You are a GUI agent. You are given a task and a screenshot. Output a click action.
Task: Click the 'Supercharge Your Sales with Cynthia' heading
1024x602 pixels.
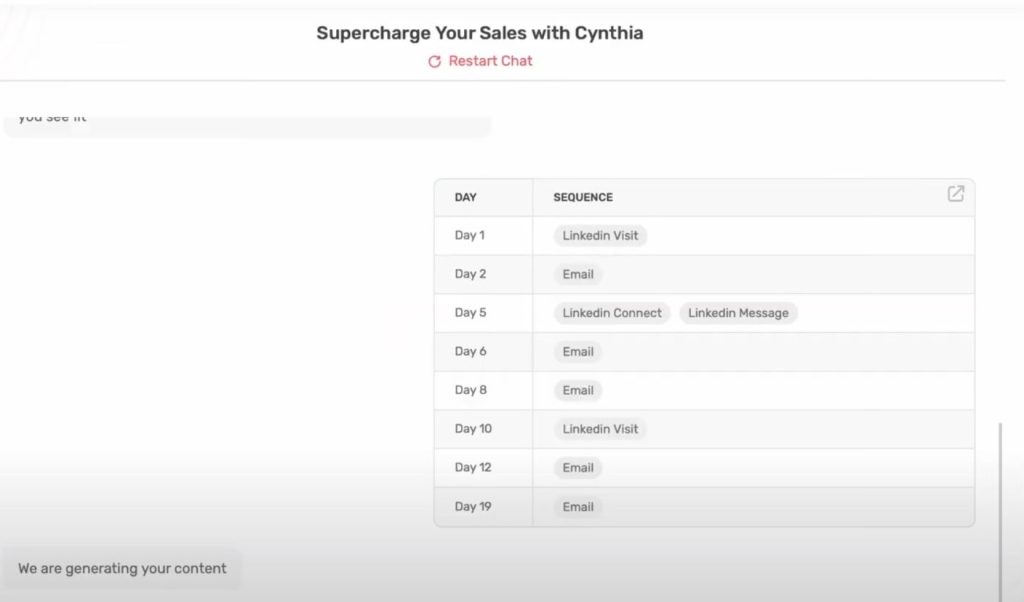(x=480, y=33)
